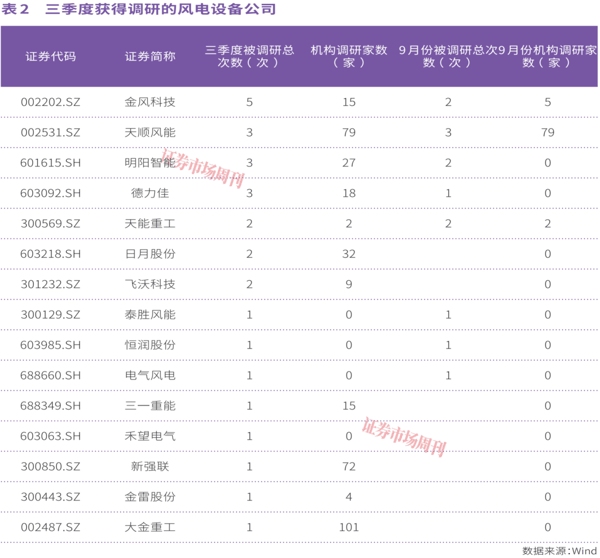Click company name 金雷股份
Image resolution: width=600 pixels, height=558 pixels.
click(150, 497)
